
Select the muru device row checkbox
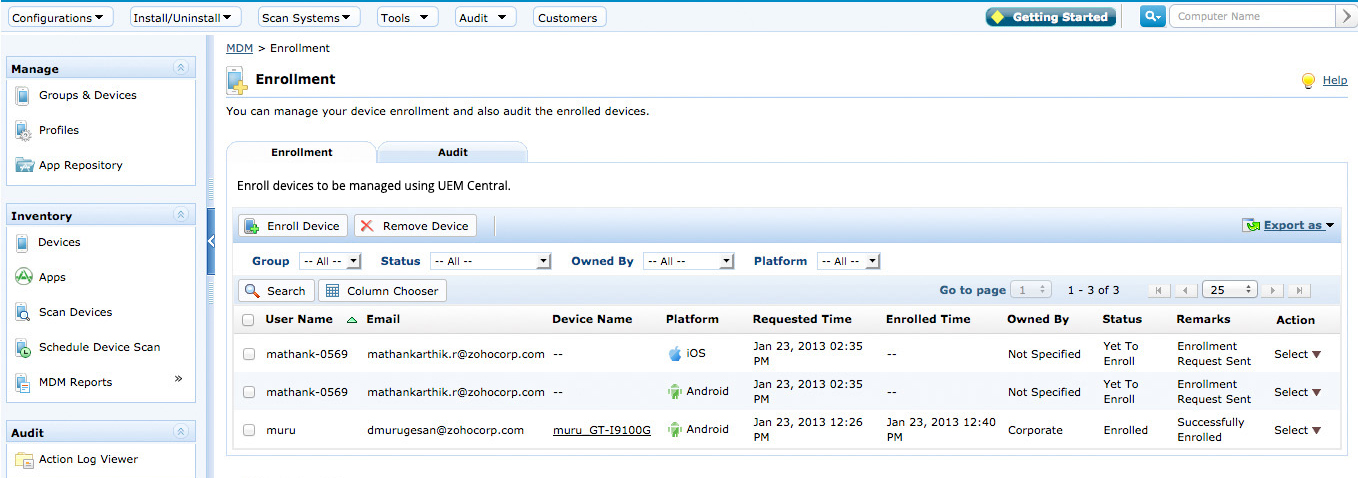248,430
